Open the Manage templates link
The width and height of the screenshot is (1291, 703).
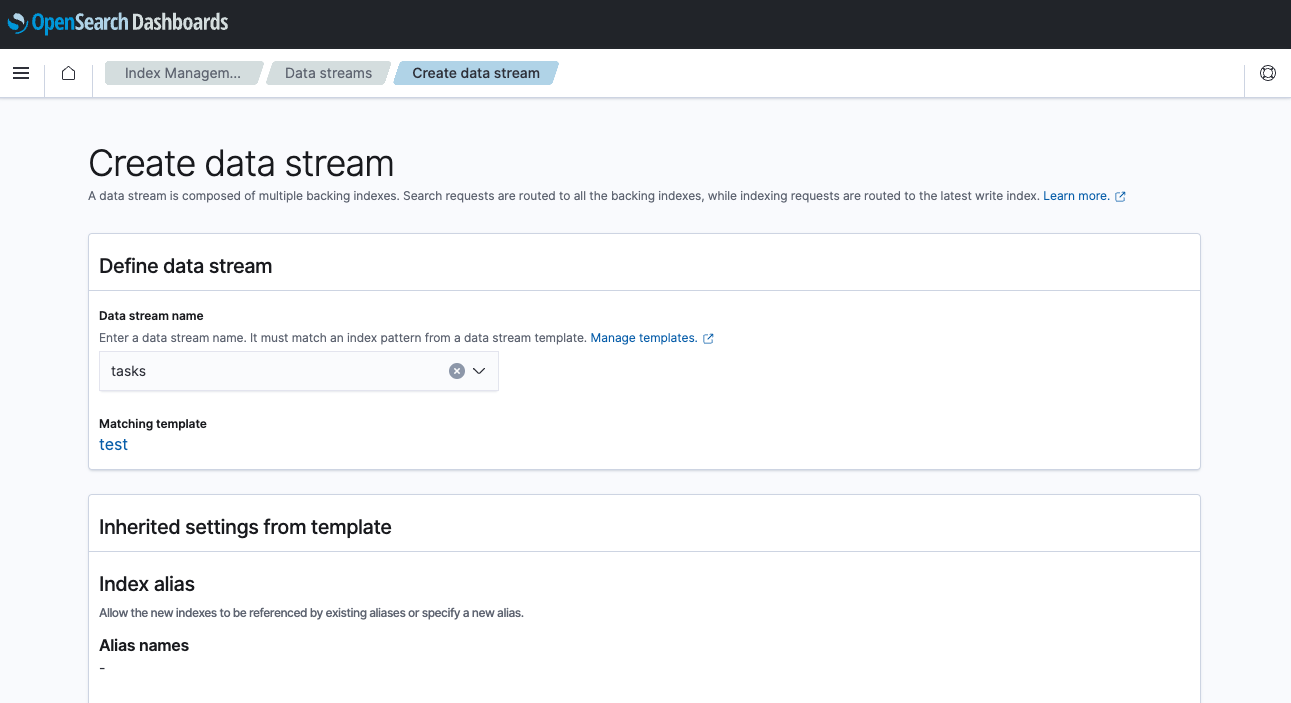pyautogui.click(x=645, y=338)
